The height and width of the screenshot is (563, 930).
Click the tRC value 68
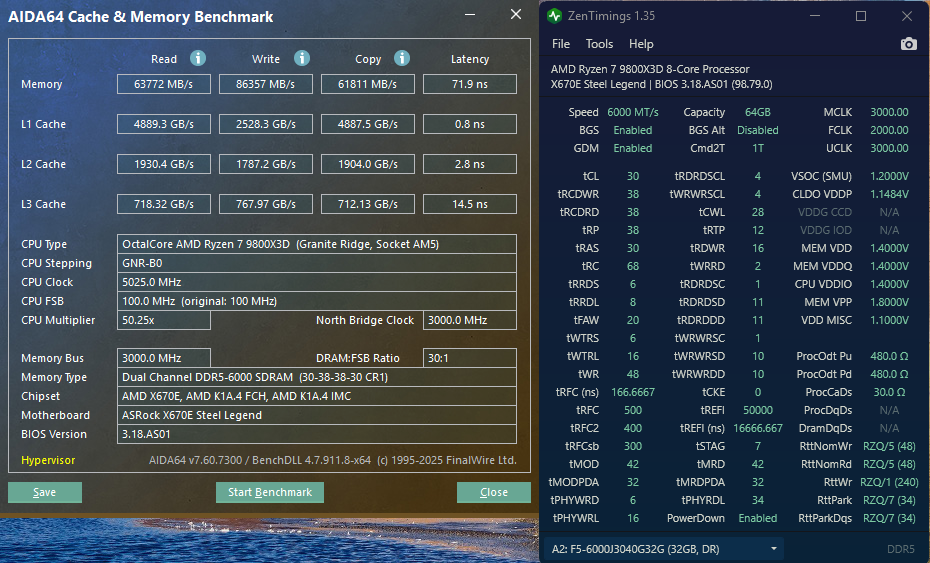click(633, 266)
